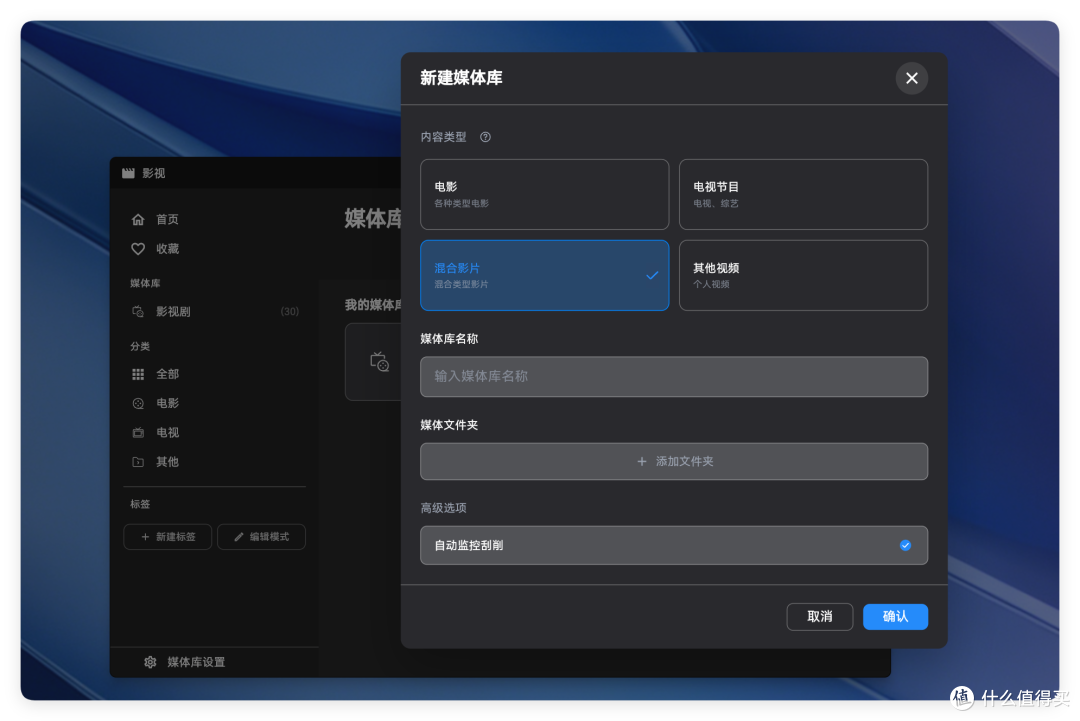Click the 编辑模式 button

[x=261, y=537]
